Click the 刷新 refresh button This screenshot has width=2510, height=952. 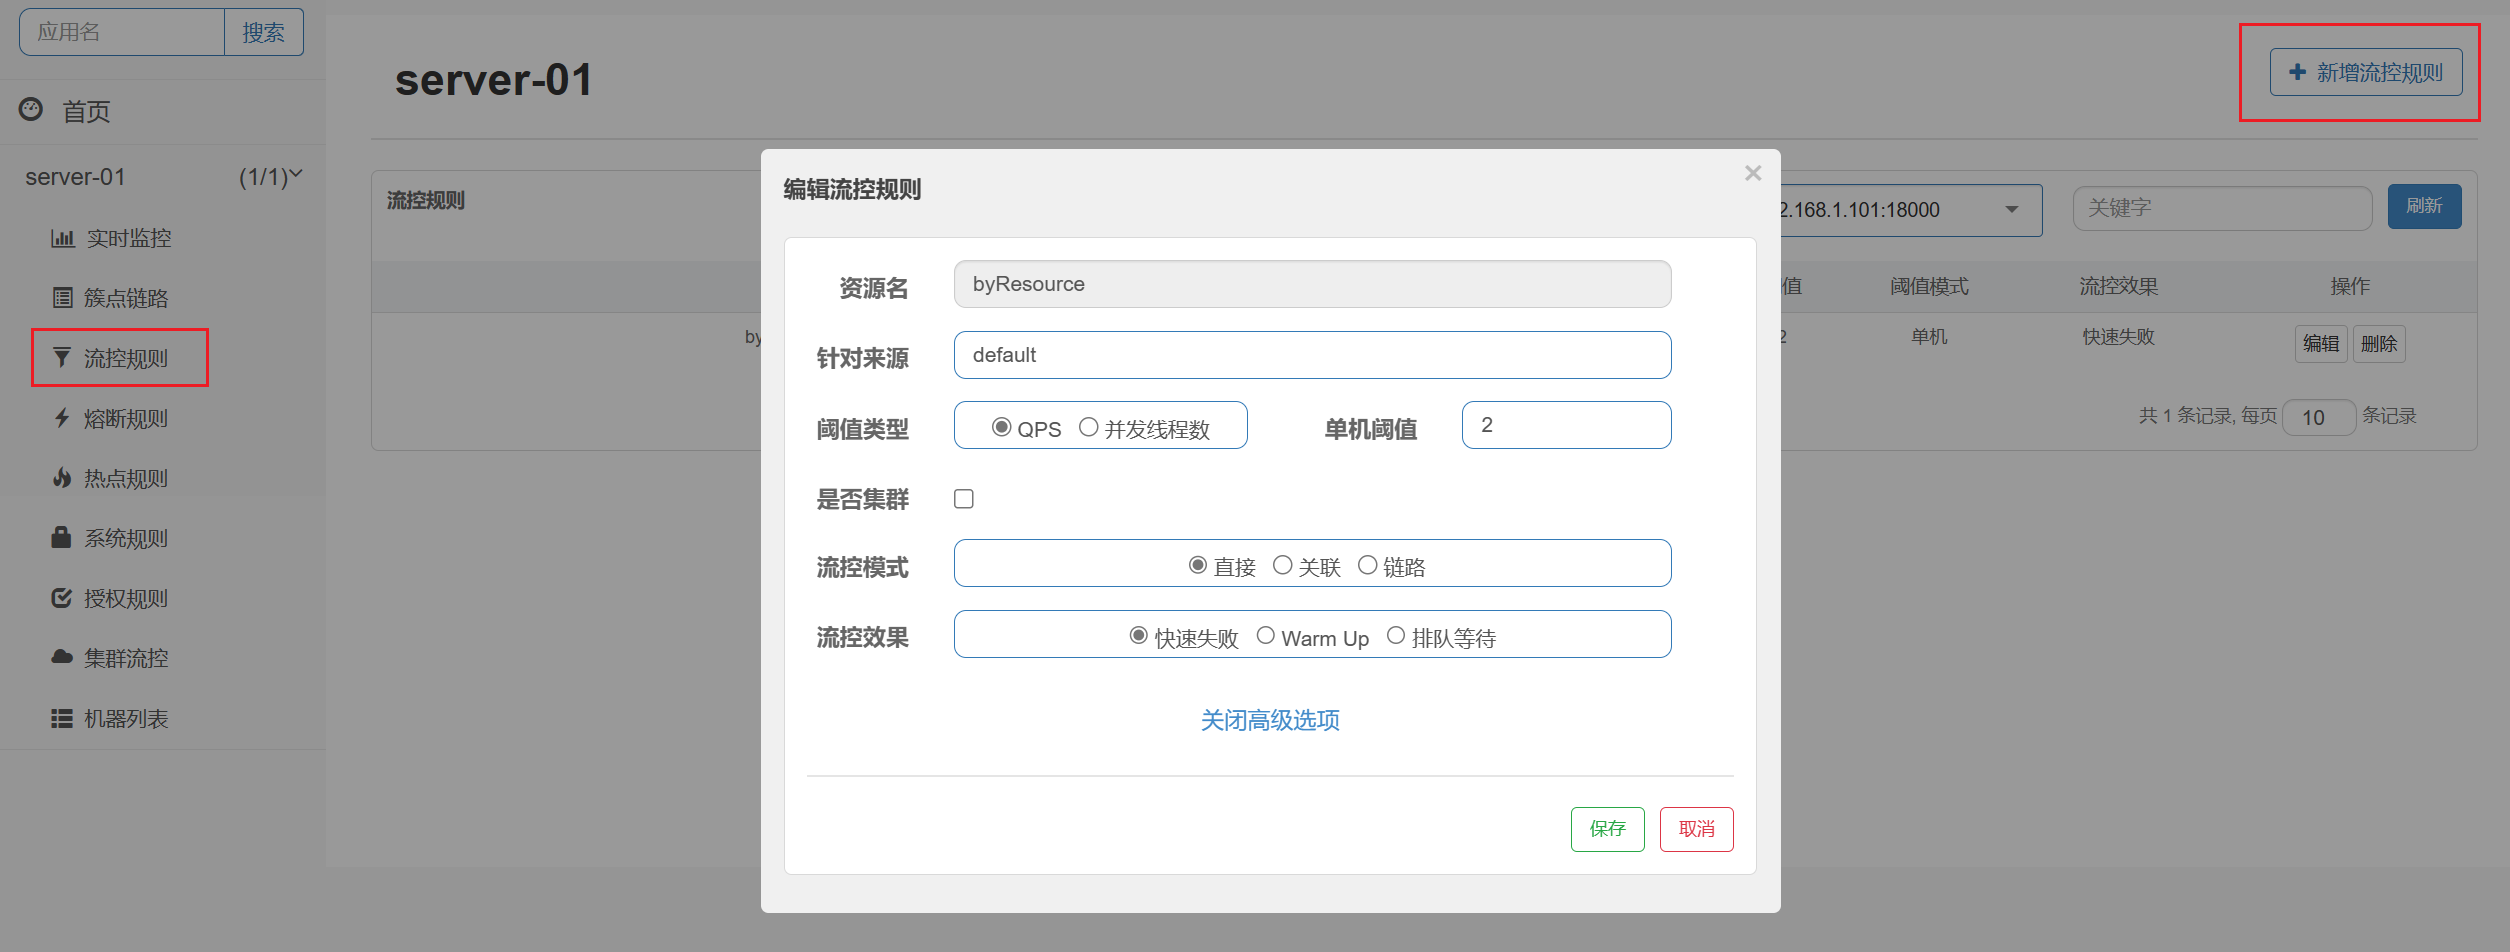point(2424,206)
